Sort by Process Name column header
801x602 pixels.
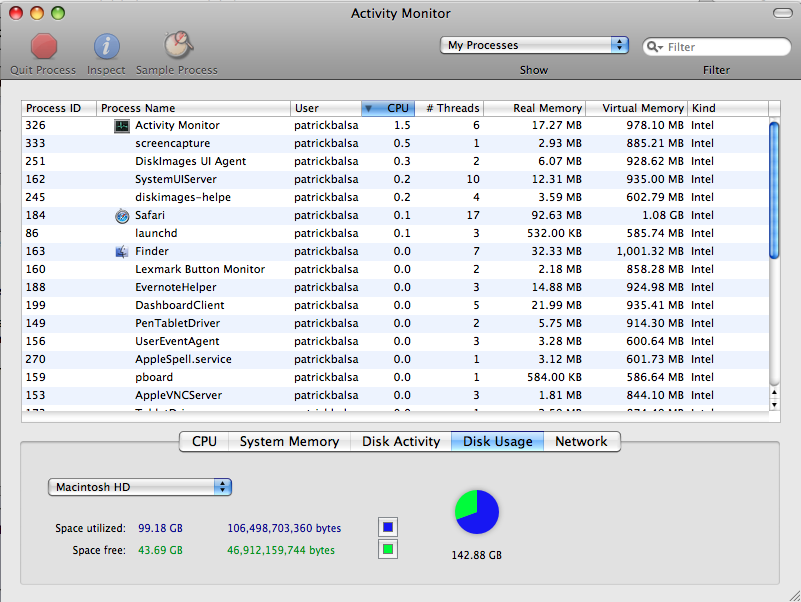(x=194, y=108)
